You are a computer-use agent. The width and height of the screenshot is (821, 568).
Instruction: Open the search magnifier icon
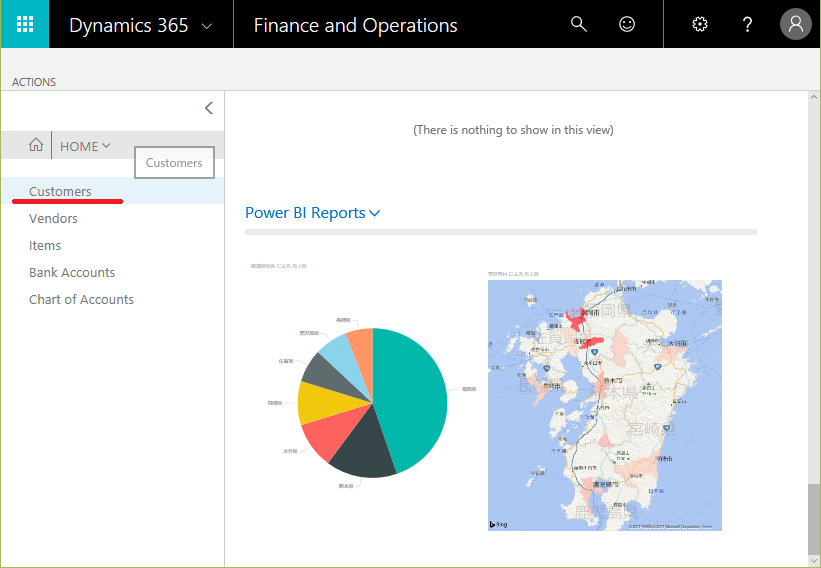click(579, 24)
